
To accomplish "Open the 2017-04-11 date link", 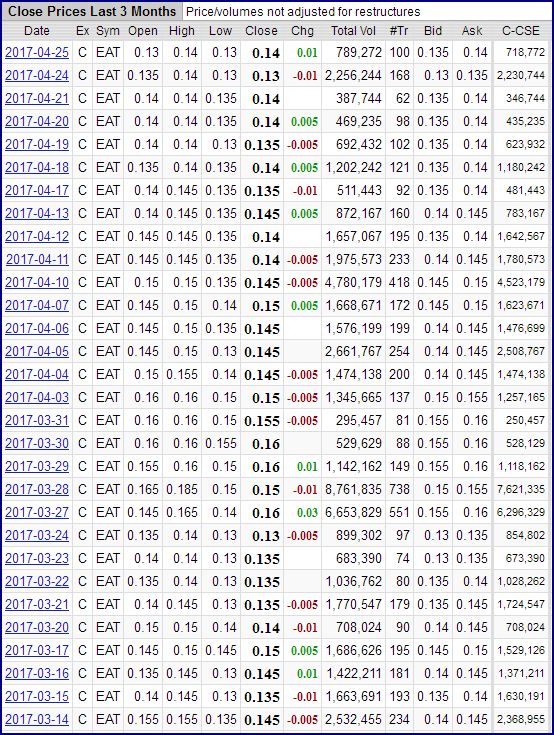I will (37, 259).
